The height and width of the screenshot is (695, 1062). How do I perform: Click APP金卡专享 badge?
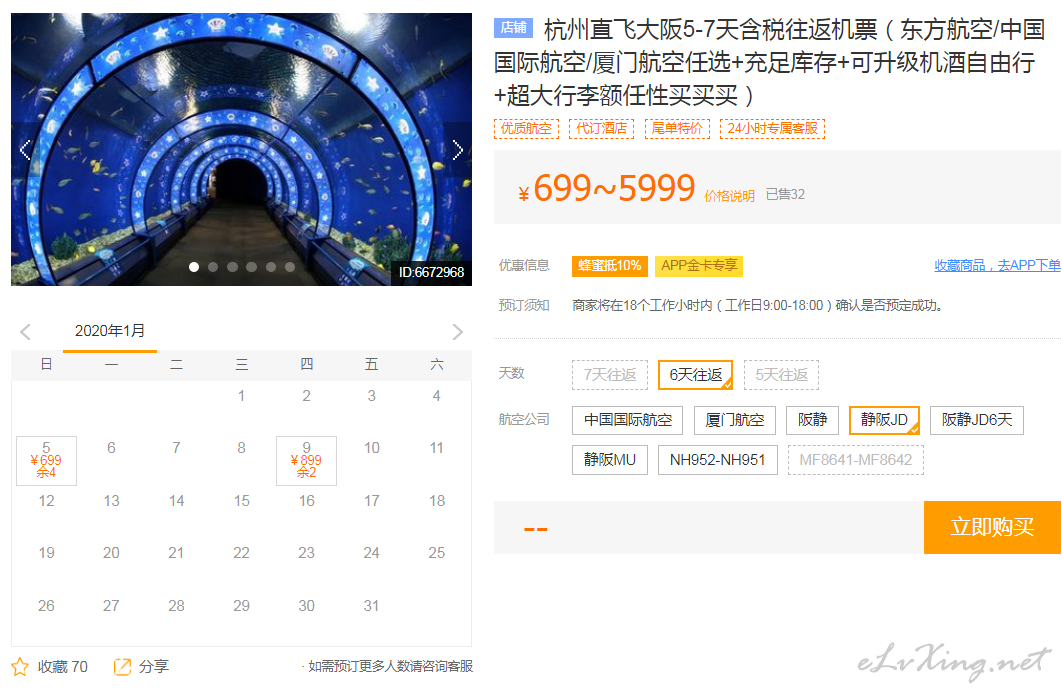[699, 266]
